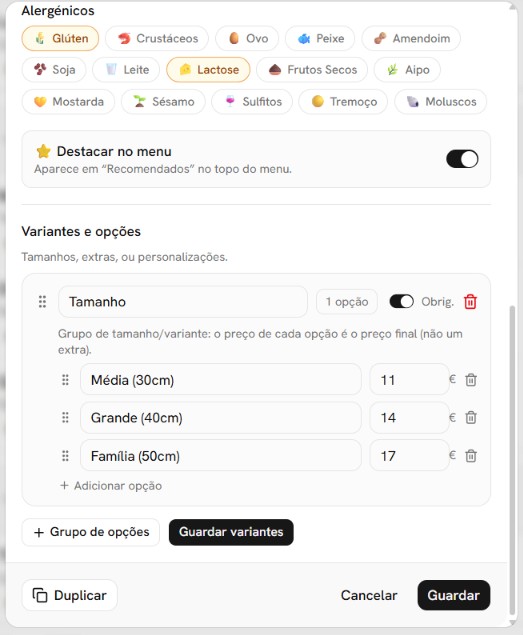
Task: Toggle off Destacar no menu switch
Action: (462, 159)
